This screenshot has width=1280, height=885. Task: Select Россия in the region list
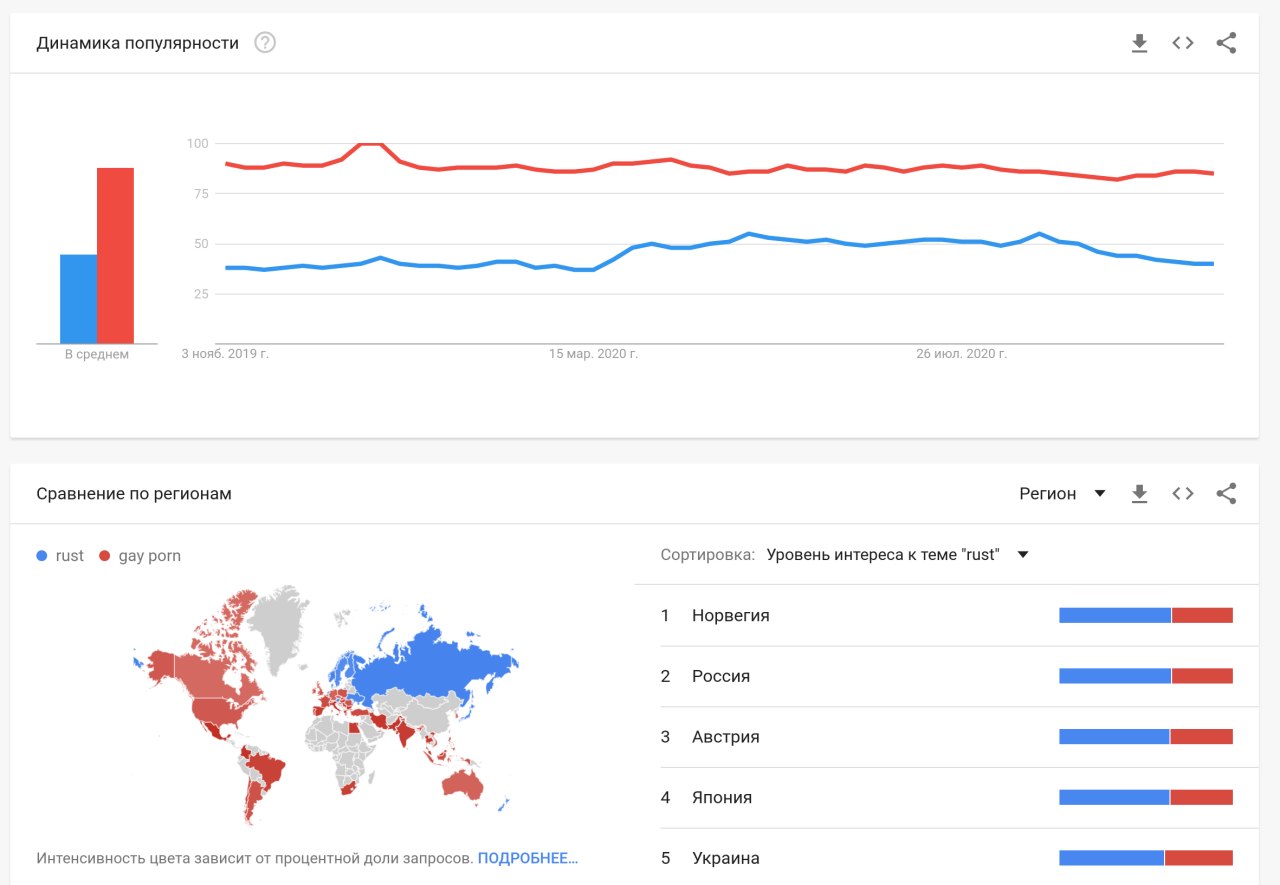721,676
